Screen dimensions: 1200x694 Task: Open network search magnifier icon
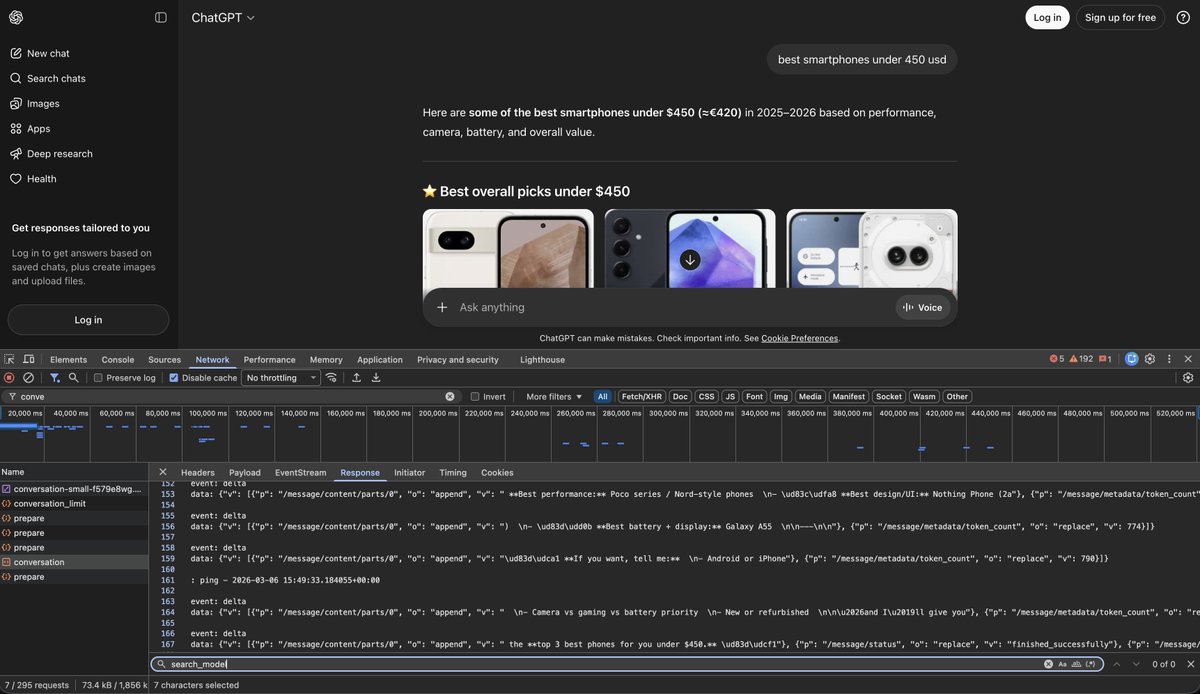coord(73,377)
